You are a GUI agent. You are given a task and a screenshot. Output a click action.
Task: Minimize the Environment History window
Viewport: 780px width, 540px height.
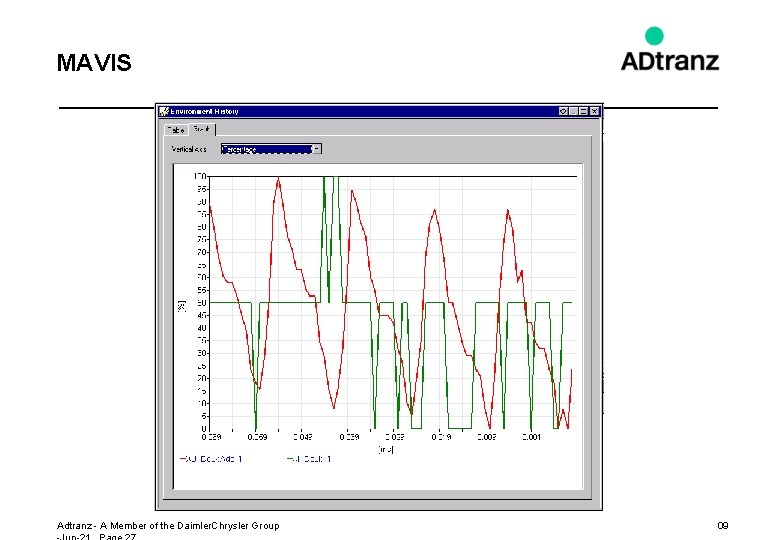[x=574, y=111]
